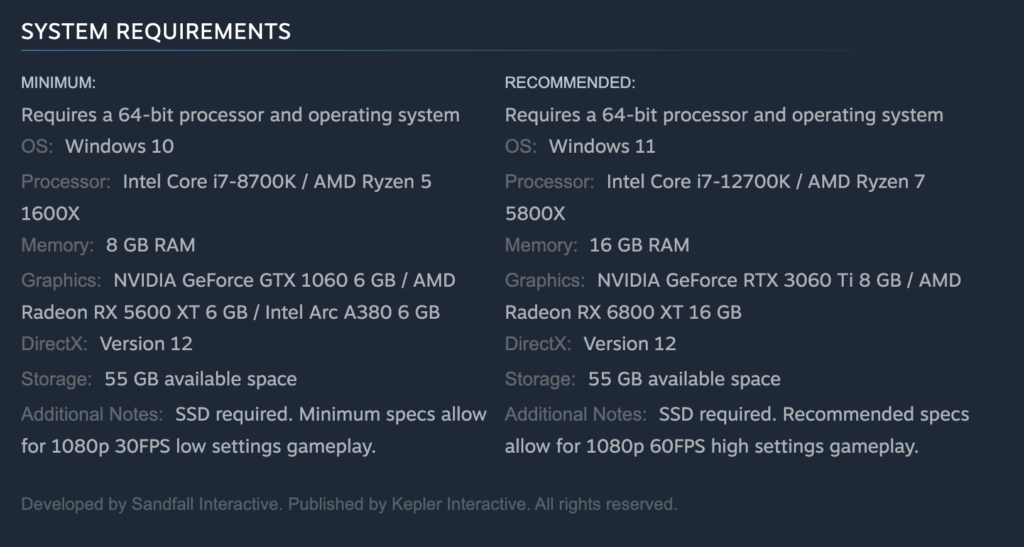Click the SYSTEM REQUIREMENTS heading
1024x547 pixels.
coord(155,31)
